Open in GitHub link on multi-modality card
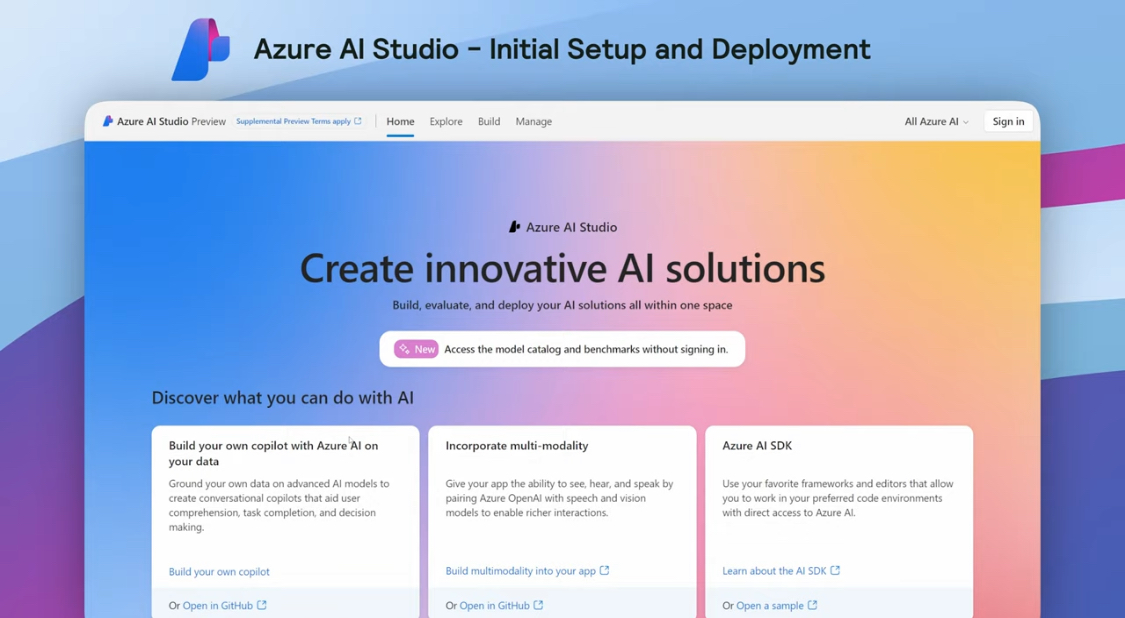This screenshot has height=618, width=1125. pyautogui.click(x=494, y=605)
